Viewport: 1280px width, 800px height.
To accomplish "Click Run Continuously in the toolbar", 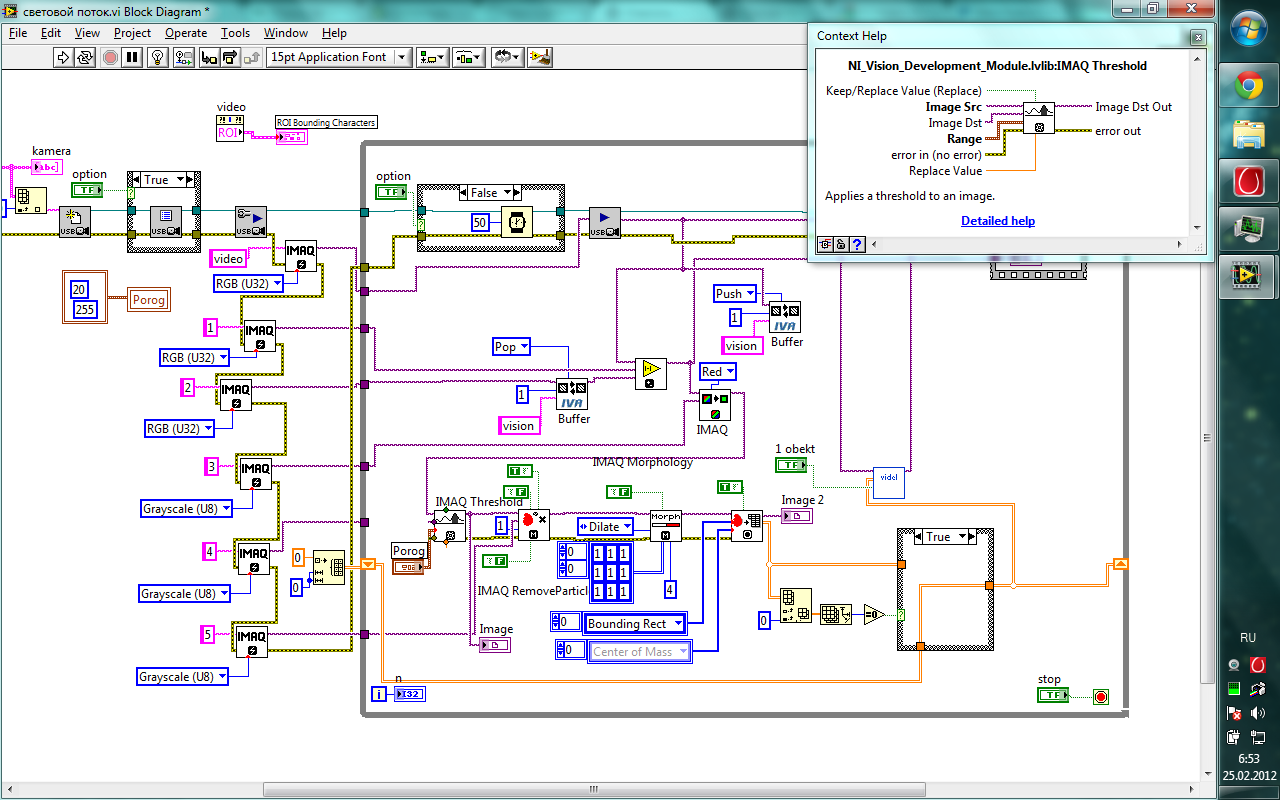I will pos(86,57).
